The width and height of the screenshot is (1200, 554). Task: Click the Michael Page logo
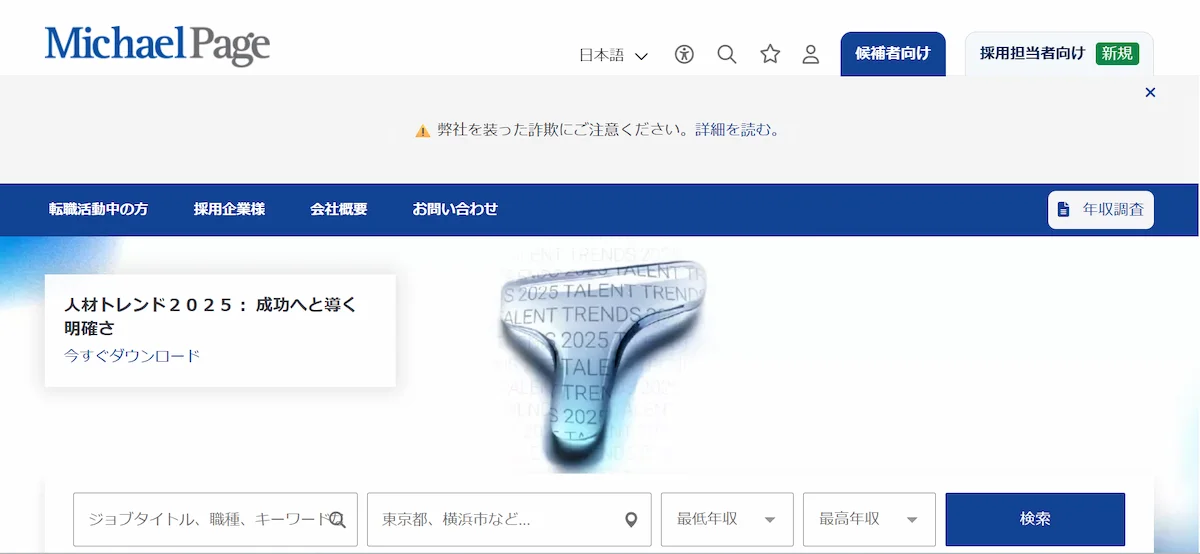157,46
